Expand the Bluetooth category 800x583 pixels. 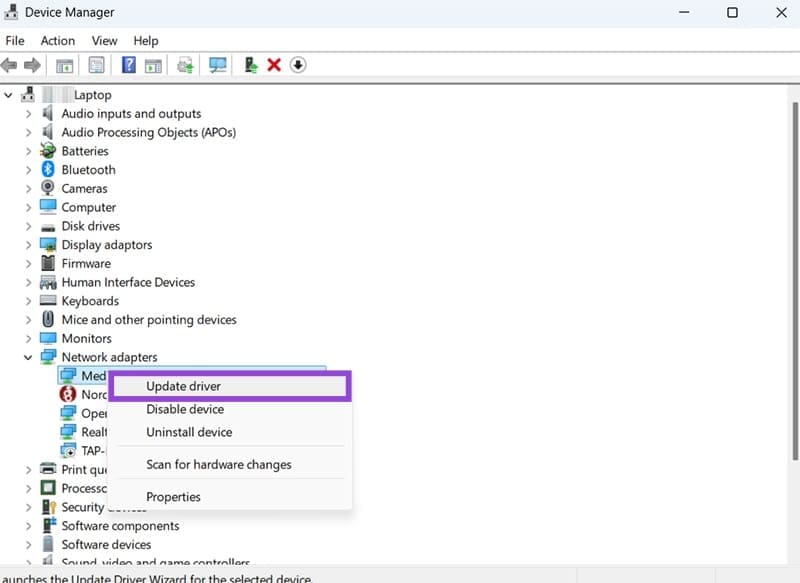[x=27, y=169]
